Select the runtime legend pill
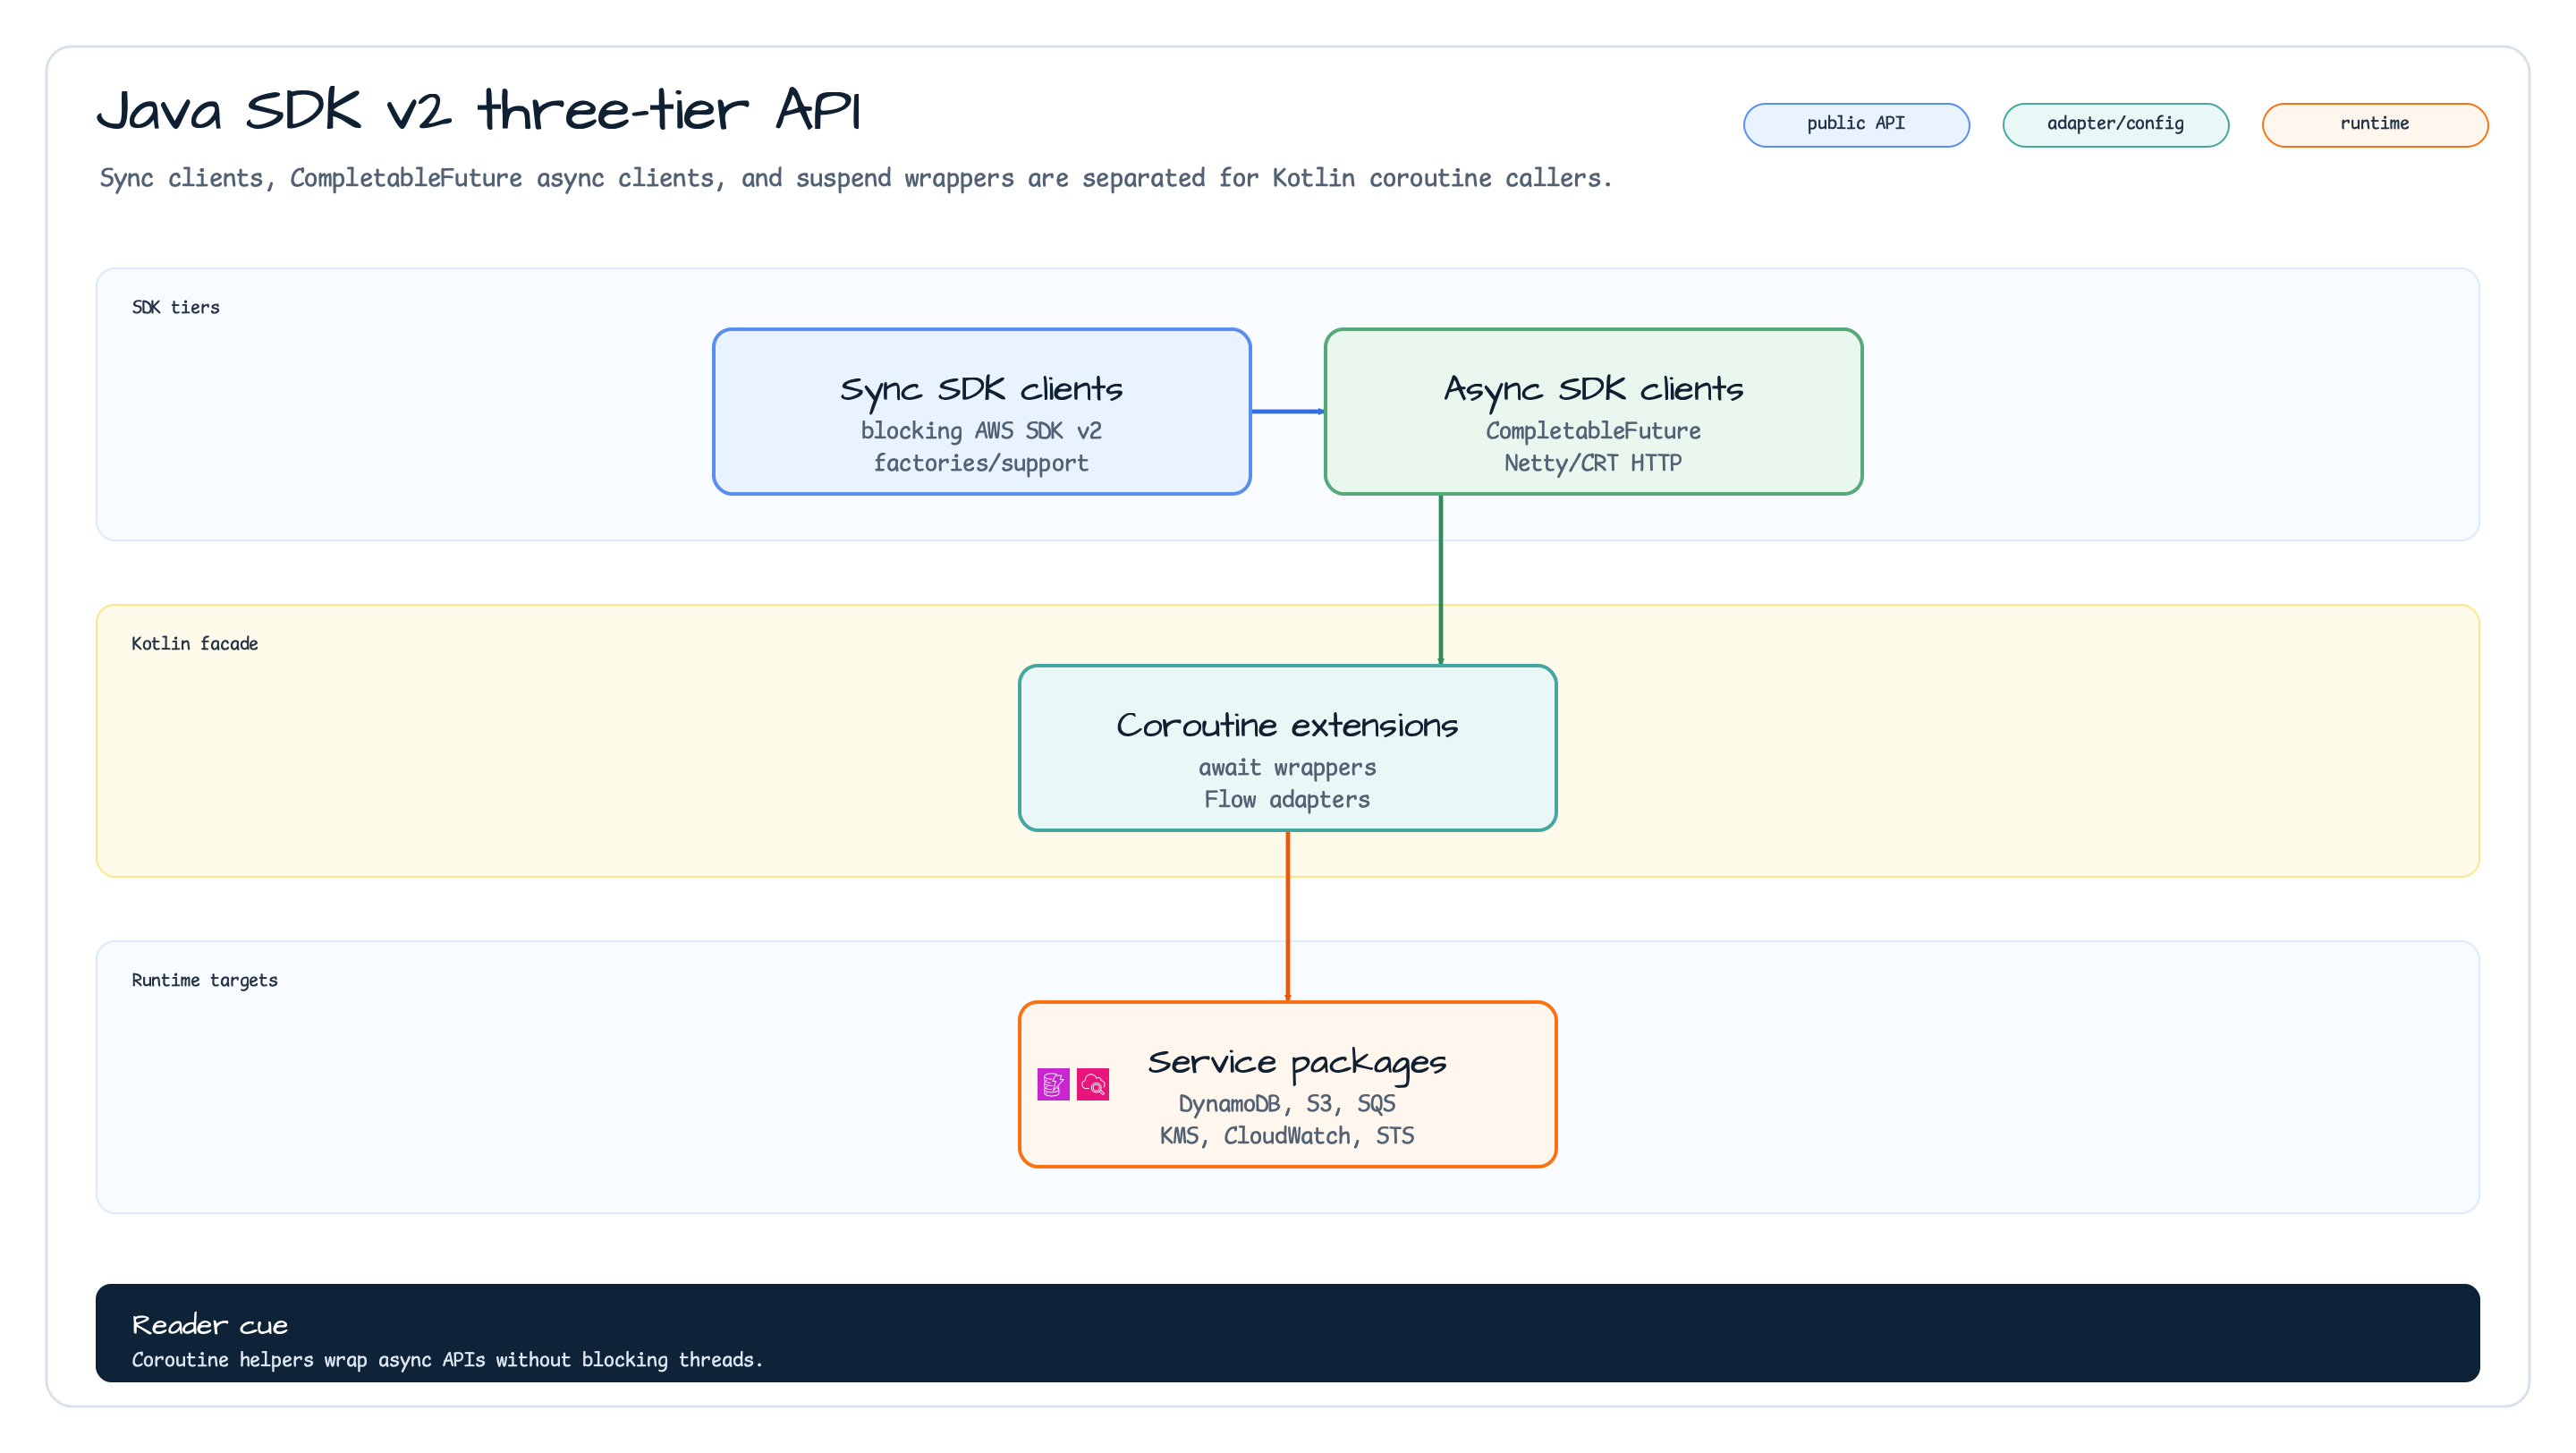Viewport: 2576px width, 1453px height. pos(2375,124)
